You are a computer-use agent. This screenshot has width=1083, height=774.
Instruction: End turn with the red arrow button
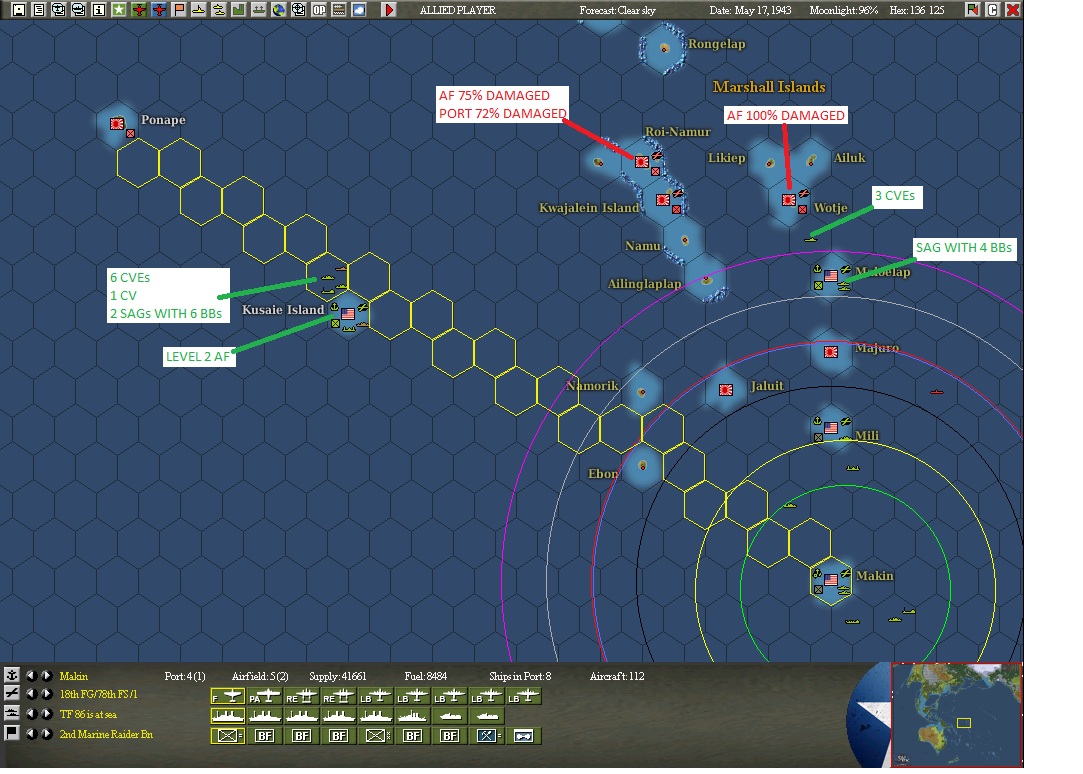point(389,10)
